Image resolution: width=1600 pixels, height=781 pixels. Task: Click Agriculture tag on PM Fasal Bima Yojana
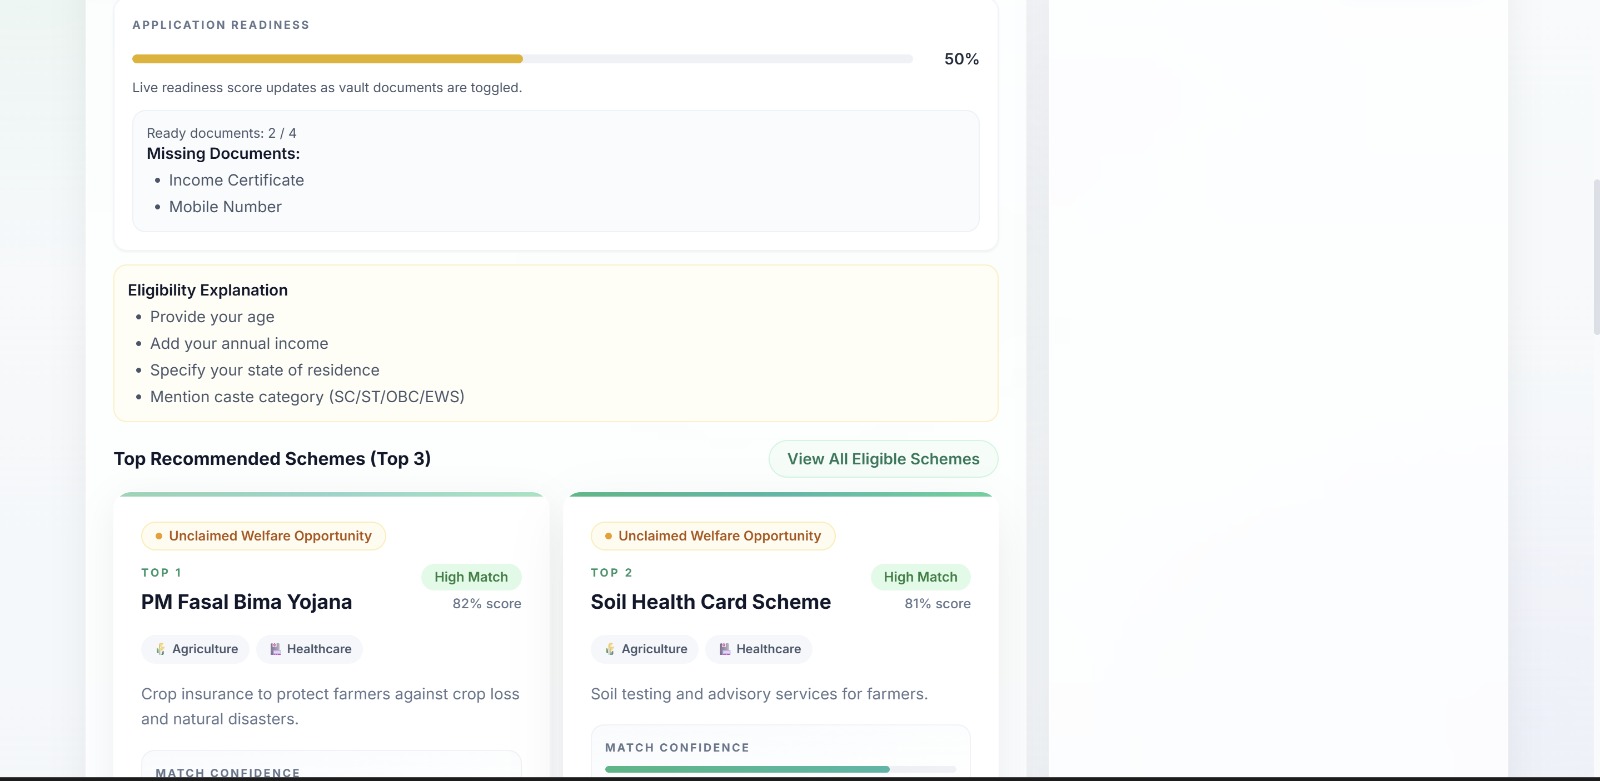[x=195, y=649]
